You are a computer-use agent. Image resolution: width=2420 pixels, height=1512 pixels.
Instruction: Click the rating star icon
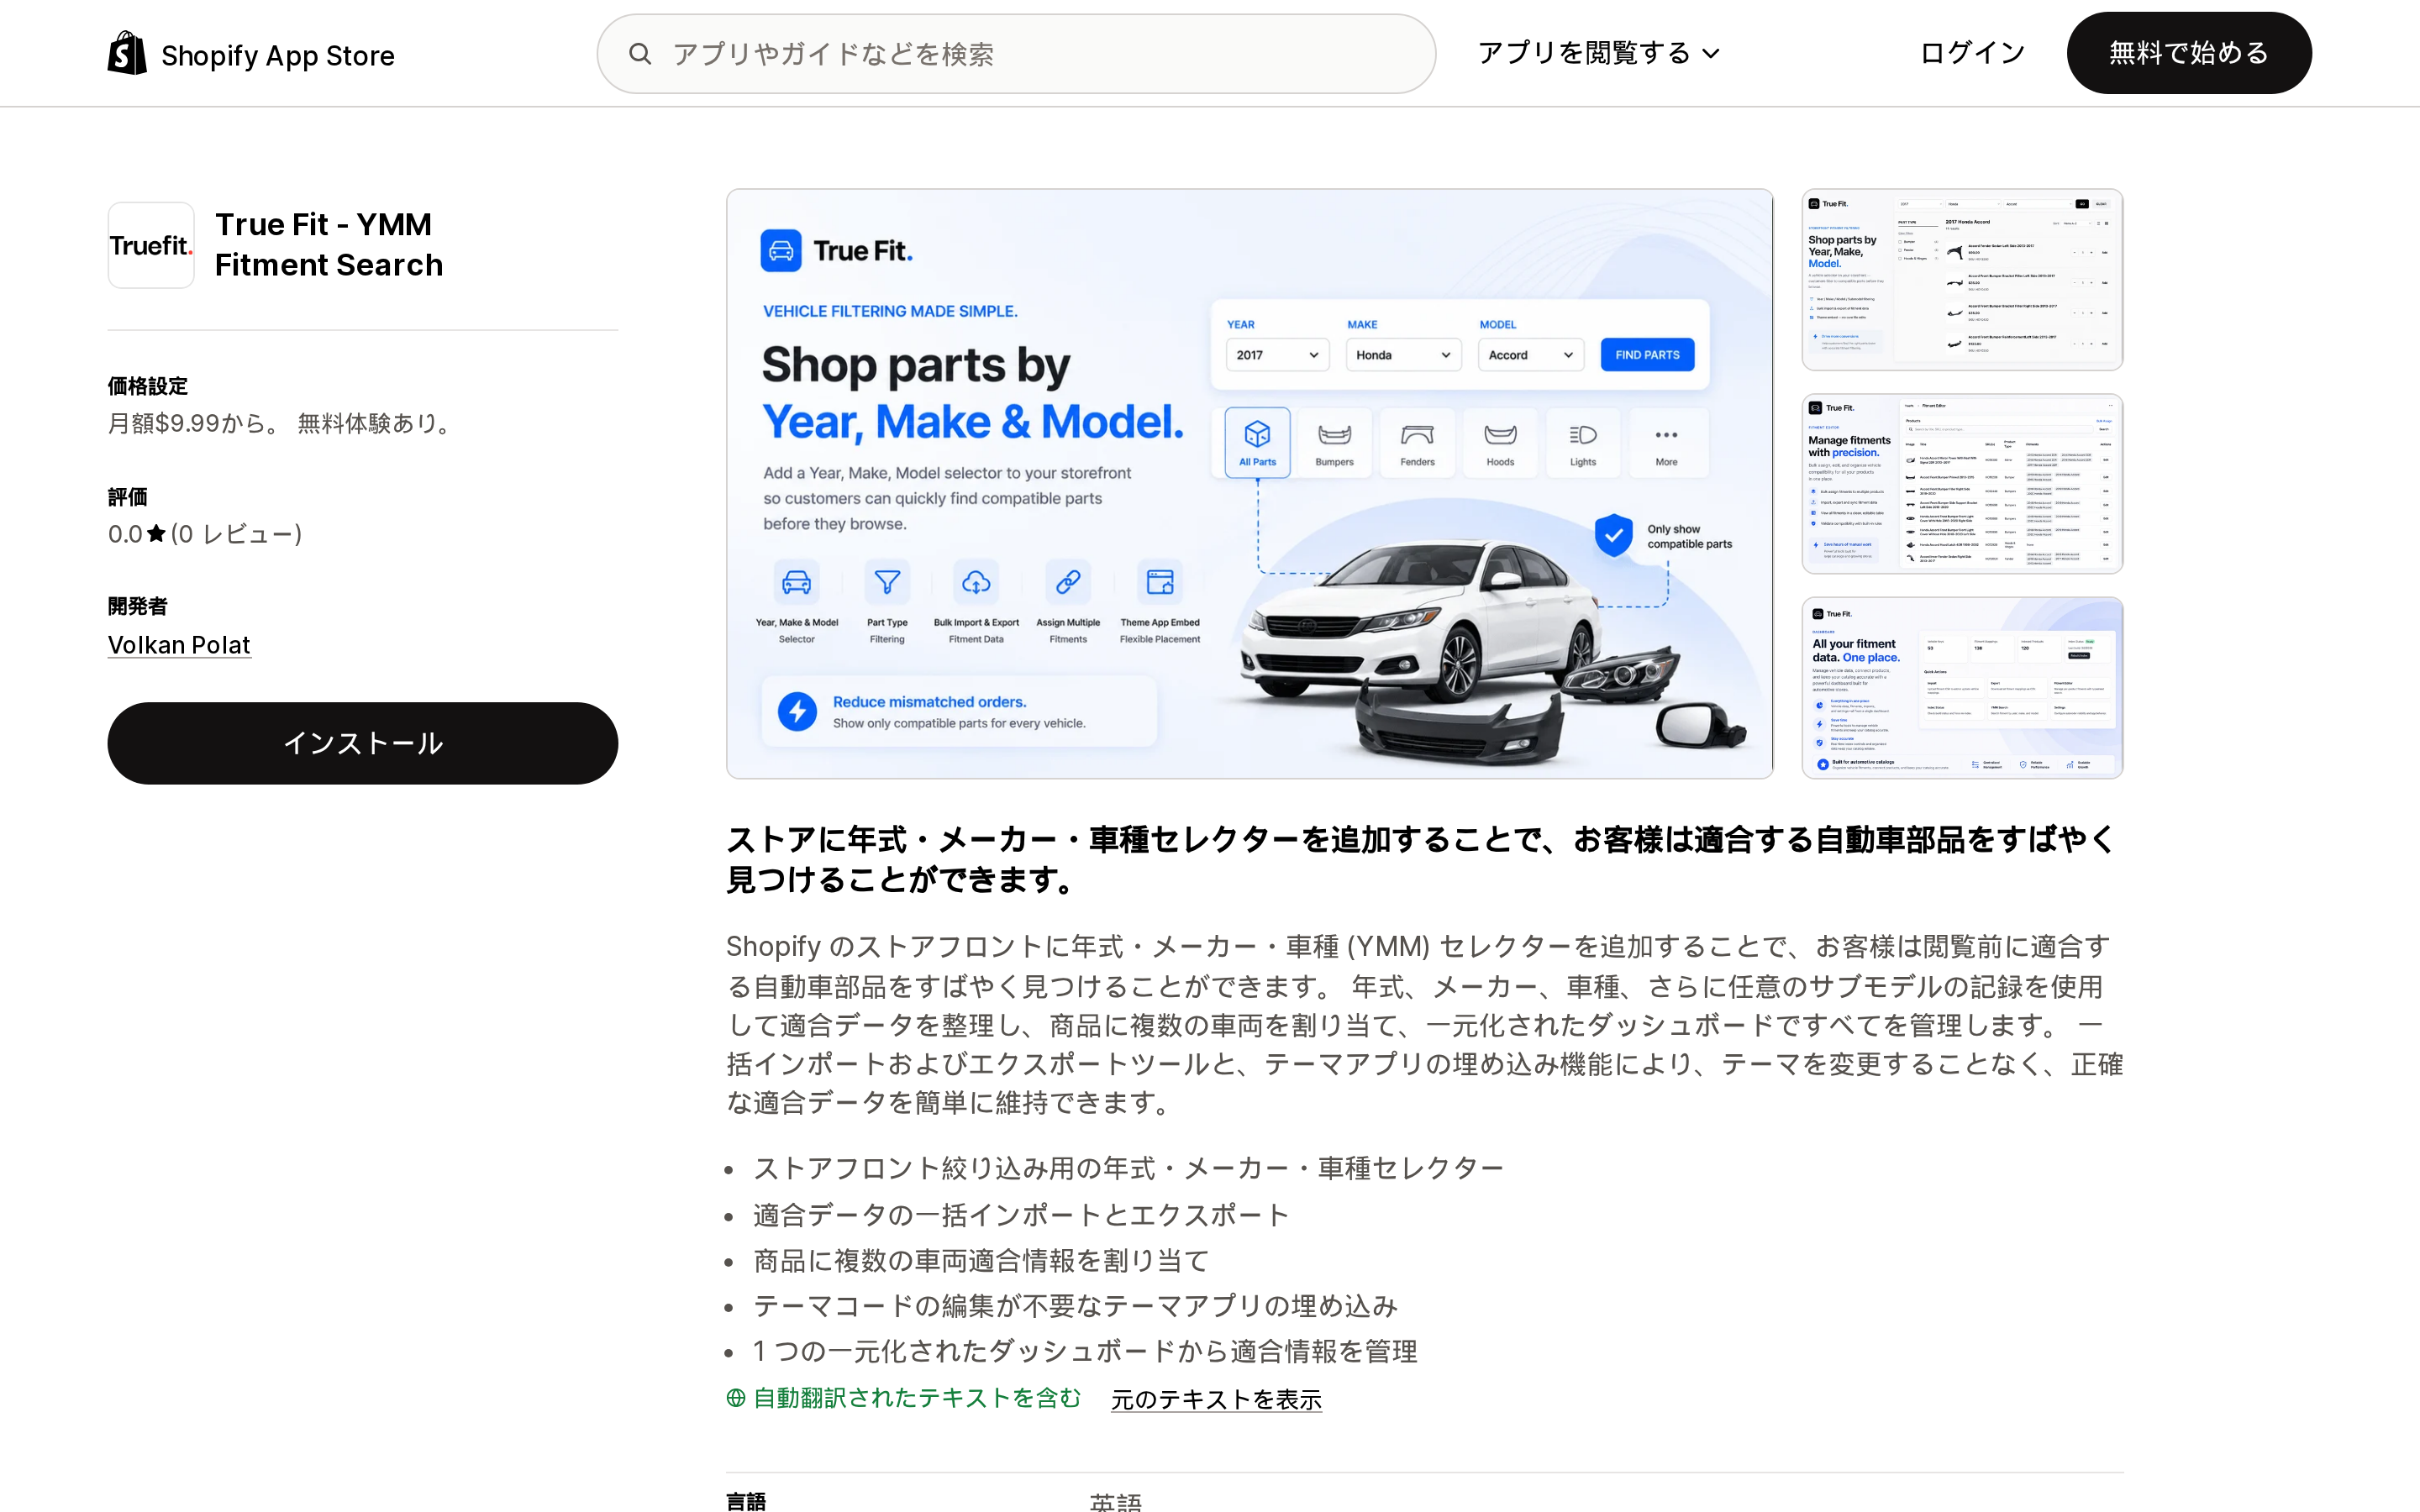[156, 534]
